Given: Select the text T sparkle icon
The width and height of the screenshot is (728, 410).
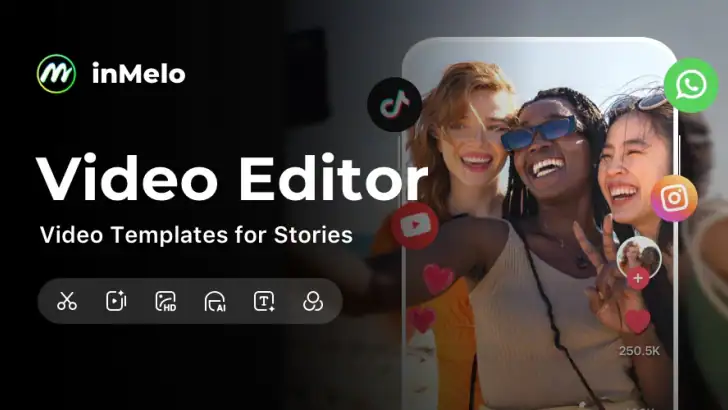Looking at the screenshot, I should [x=264, y=301].
